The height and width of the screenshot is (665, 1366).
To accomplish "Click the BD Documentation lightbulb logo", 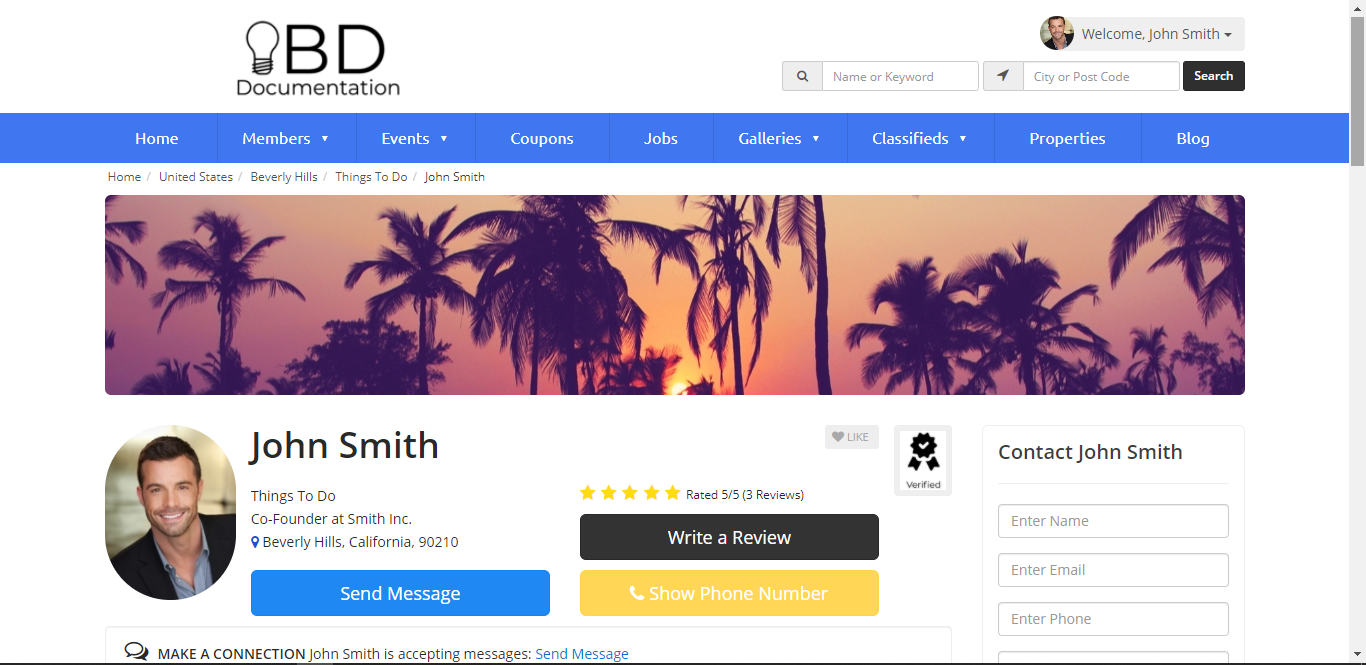I will (318, 59).
